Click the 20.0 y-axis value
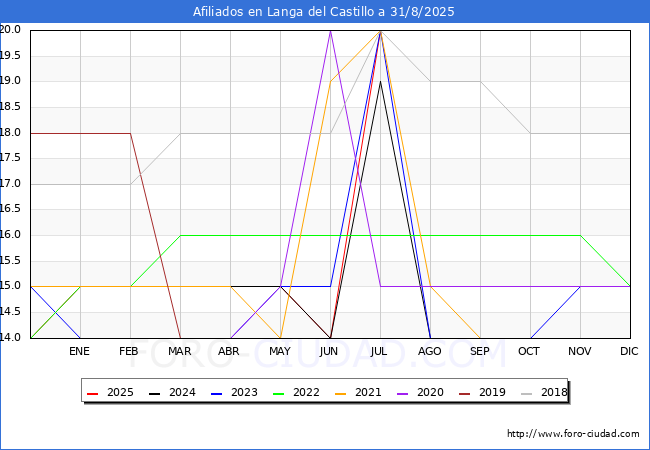Screen dimensions: 650x450 tap(12, 30)
